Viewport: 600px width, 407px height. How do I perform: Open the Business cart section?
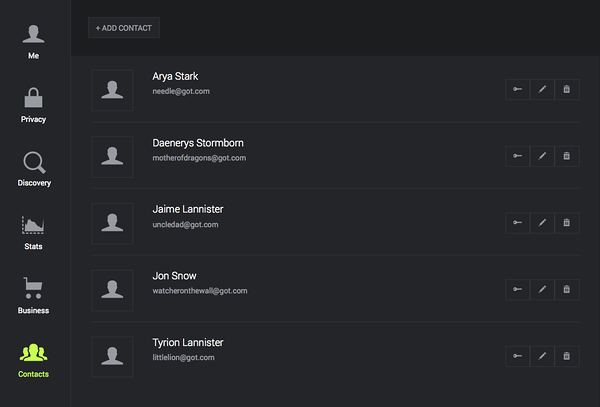click(x=33, y=296)
